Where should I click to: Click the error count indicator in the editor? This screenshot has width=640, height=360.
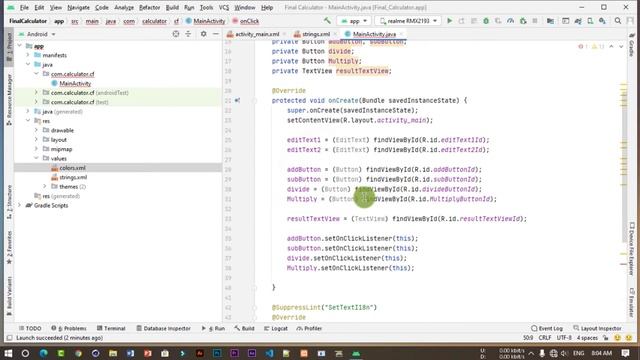[x=583, y=47]
